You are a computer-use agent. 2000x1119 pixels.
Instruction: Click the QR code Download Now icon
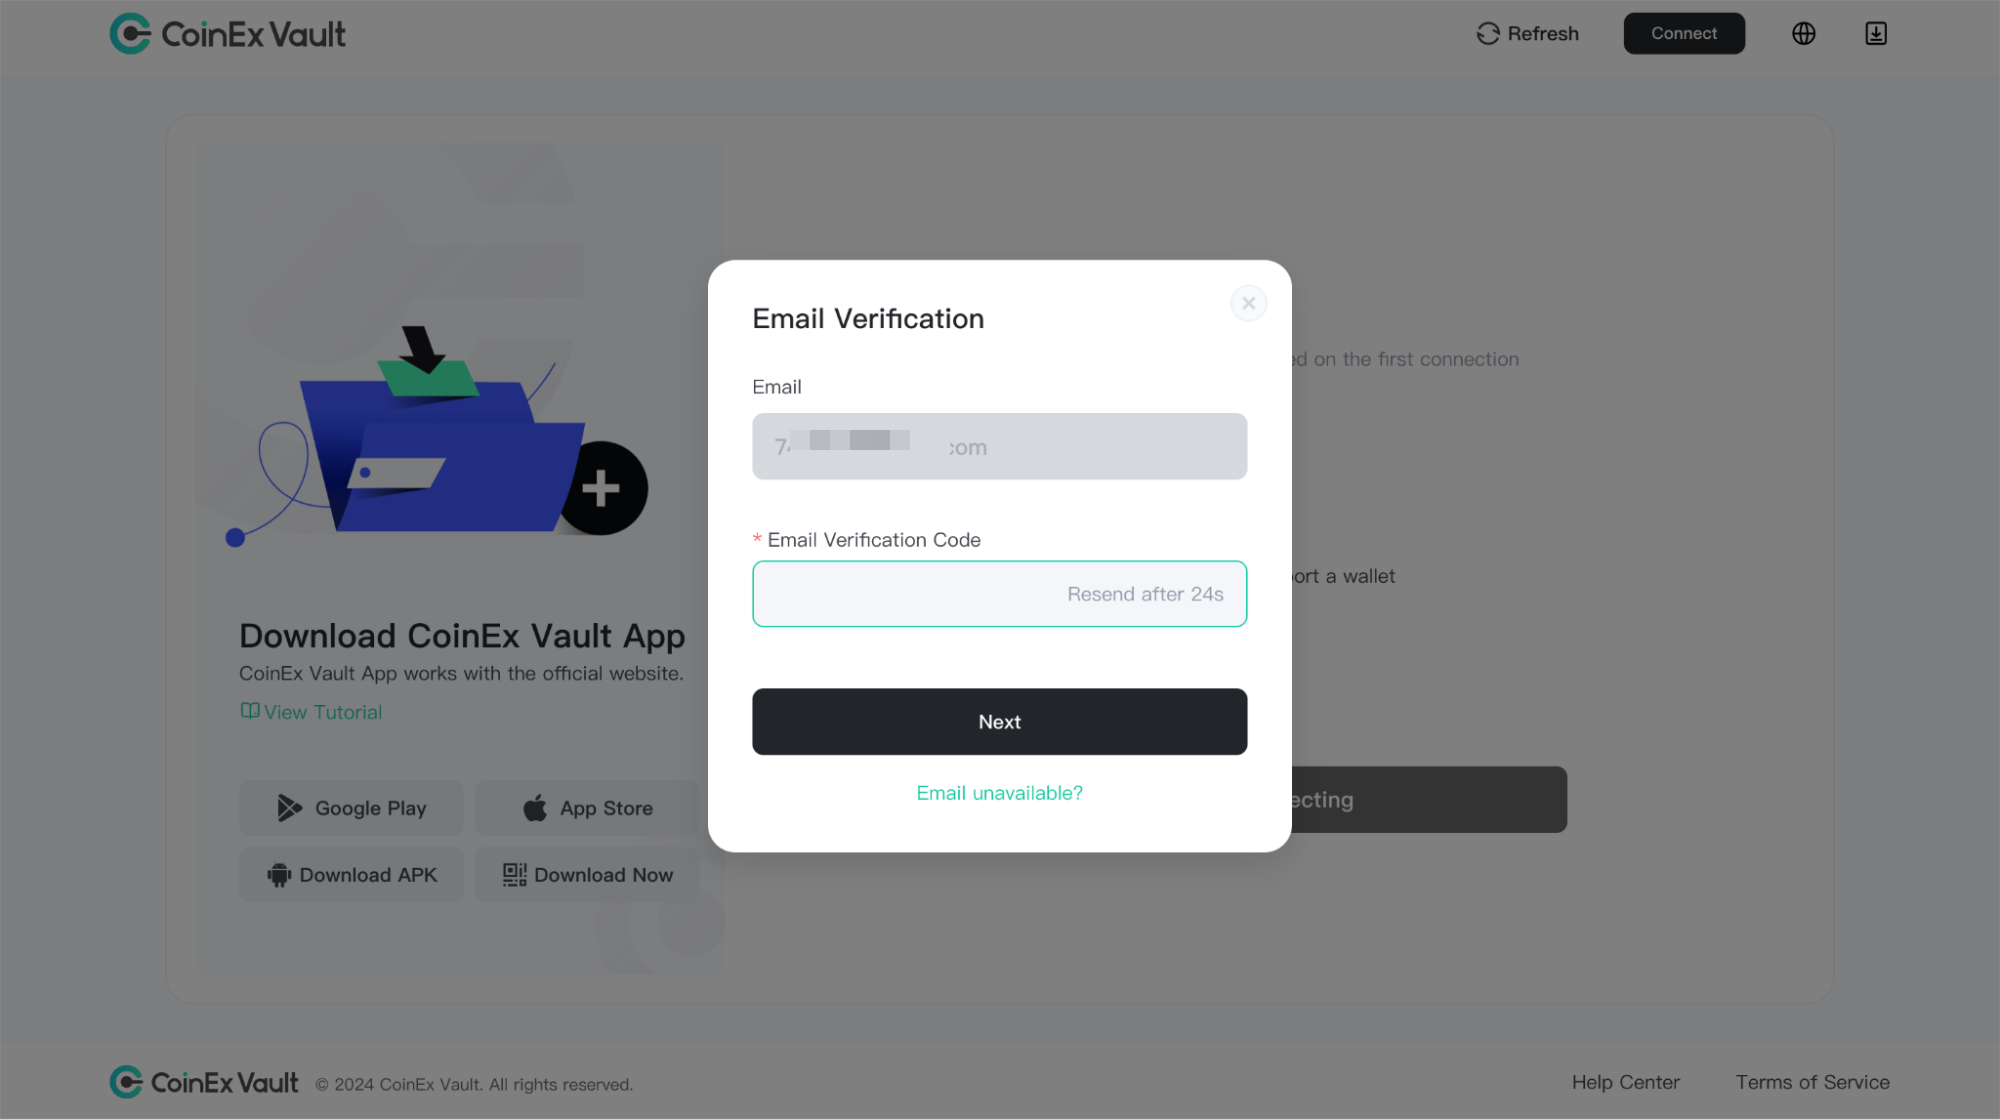[x=514, y=875]
